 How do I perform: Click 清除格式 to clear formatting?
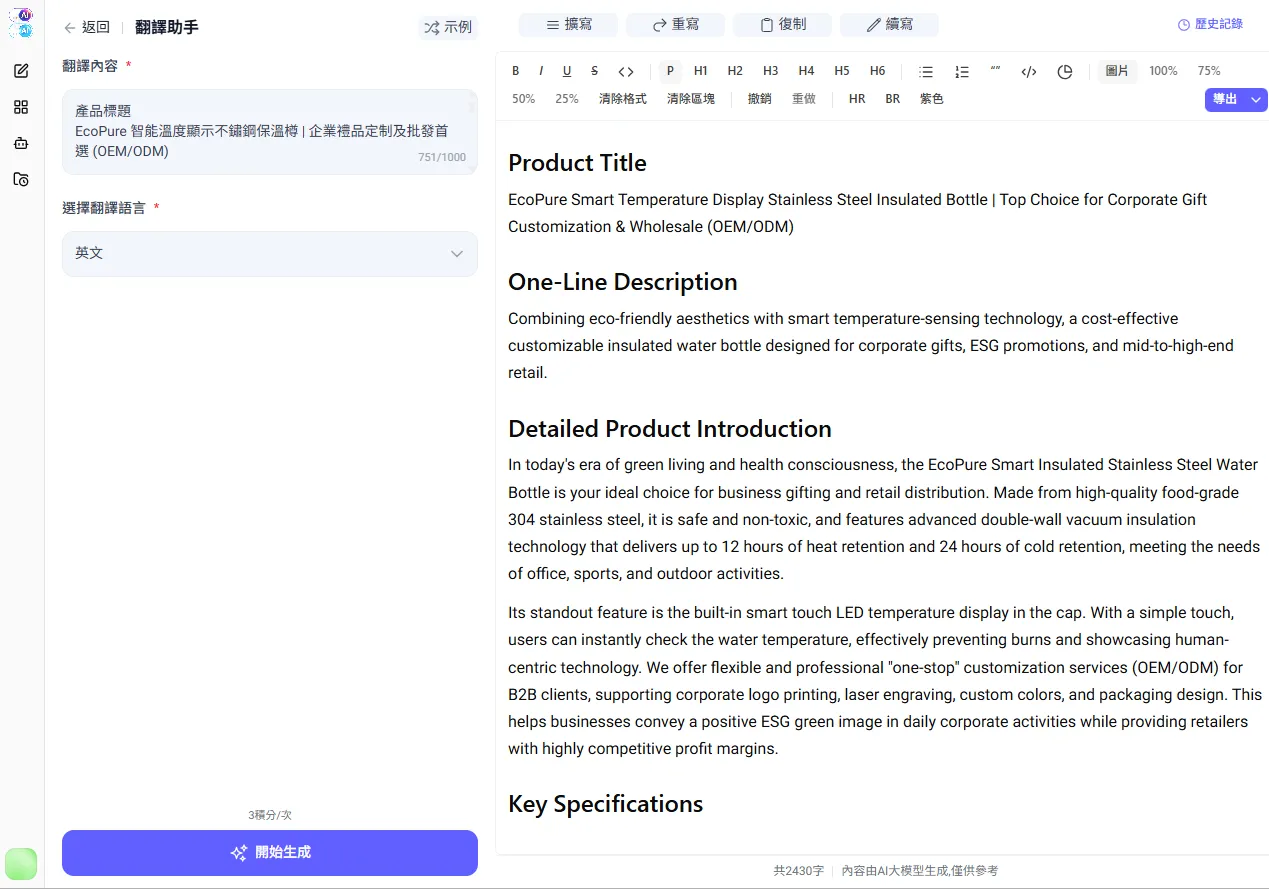coord(623,99)
